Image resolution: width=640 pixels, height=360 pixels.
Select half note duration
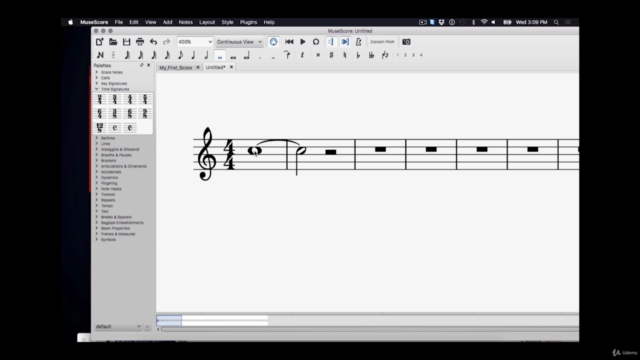[x=207, y=55]
